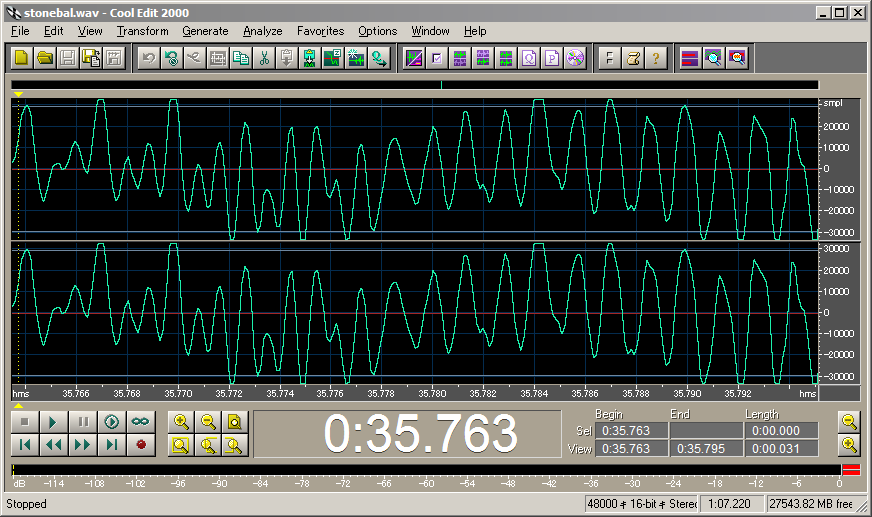Click the Open file folder icon
872x517 pixels.
click(x=45, y=58)
